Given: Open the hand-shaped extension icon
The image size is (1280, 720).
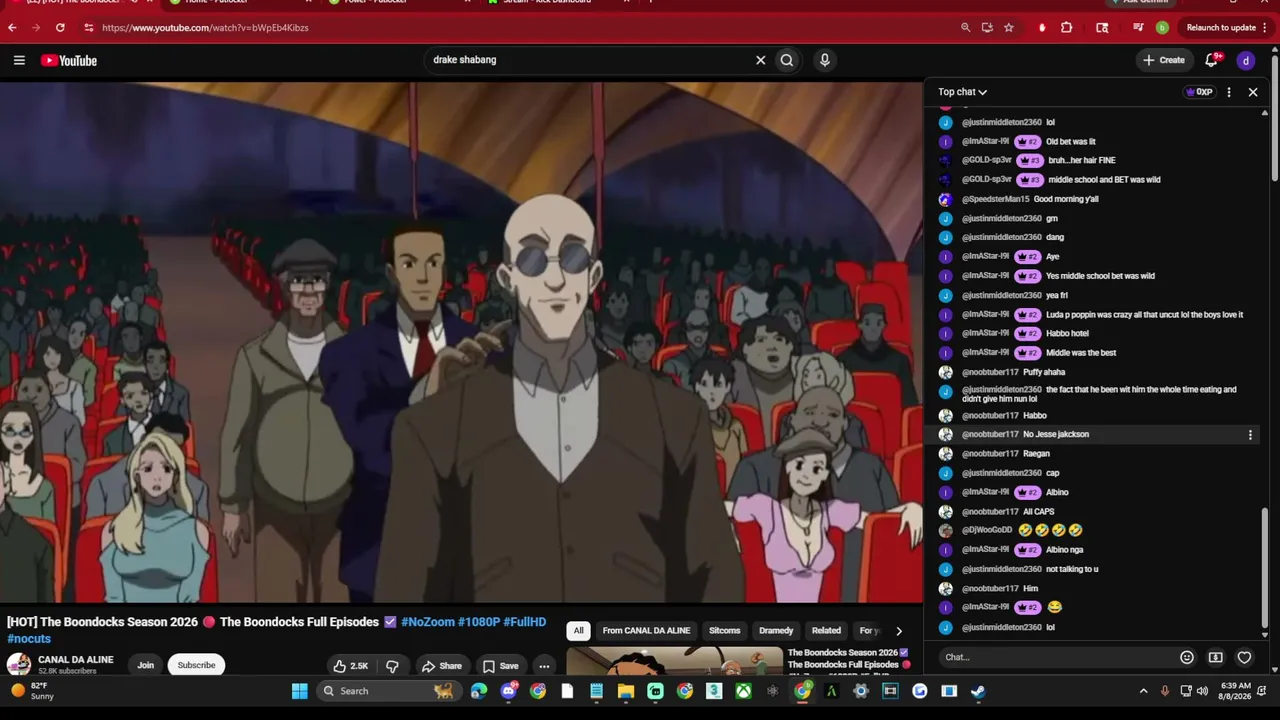Looking at the screenshot, I should (1042, 28).
